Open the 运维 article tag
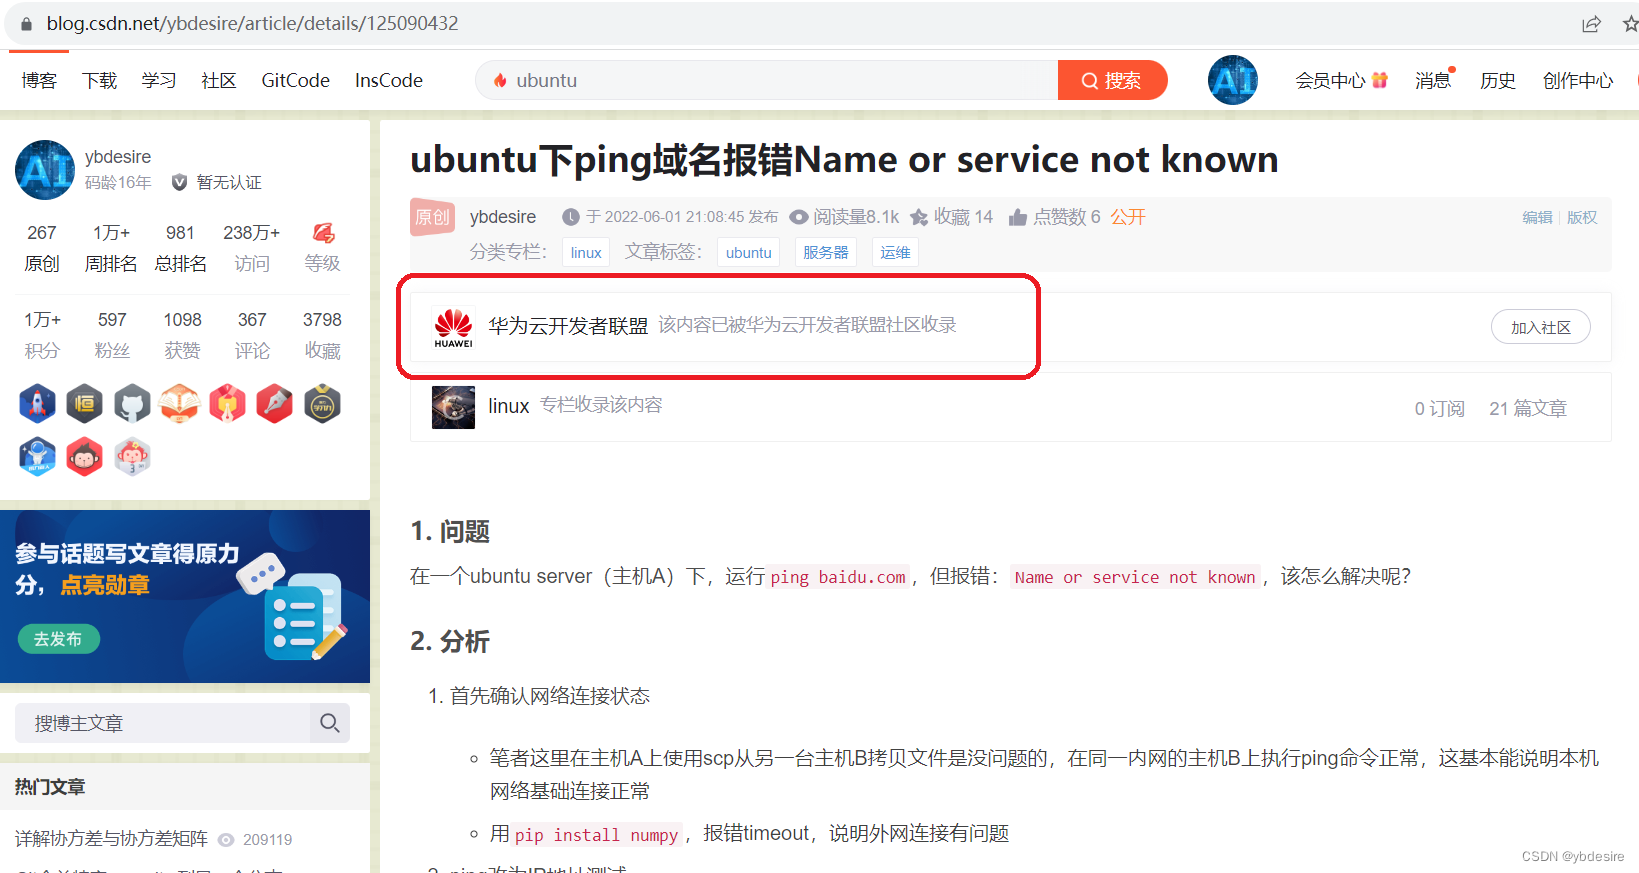 895,252
